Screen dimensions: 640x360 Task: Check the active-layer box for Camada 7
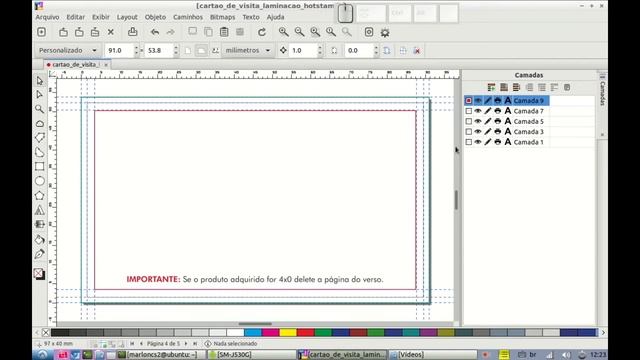click(x=469, y=111)
